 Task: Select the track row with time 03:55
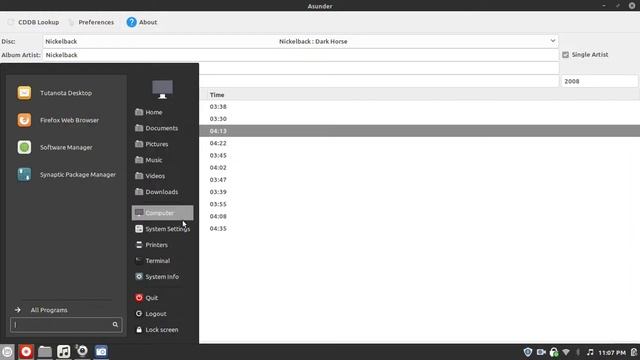[419, 204]
